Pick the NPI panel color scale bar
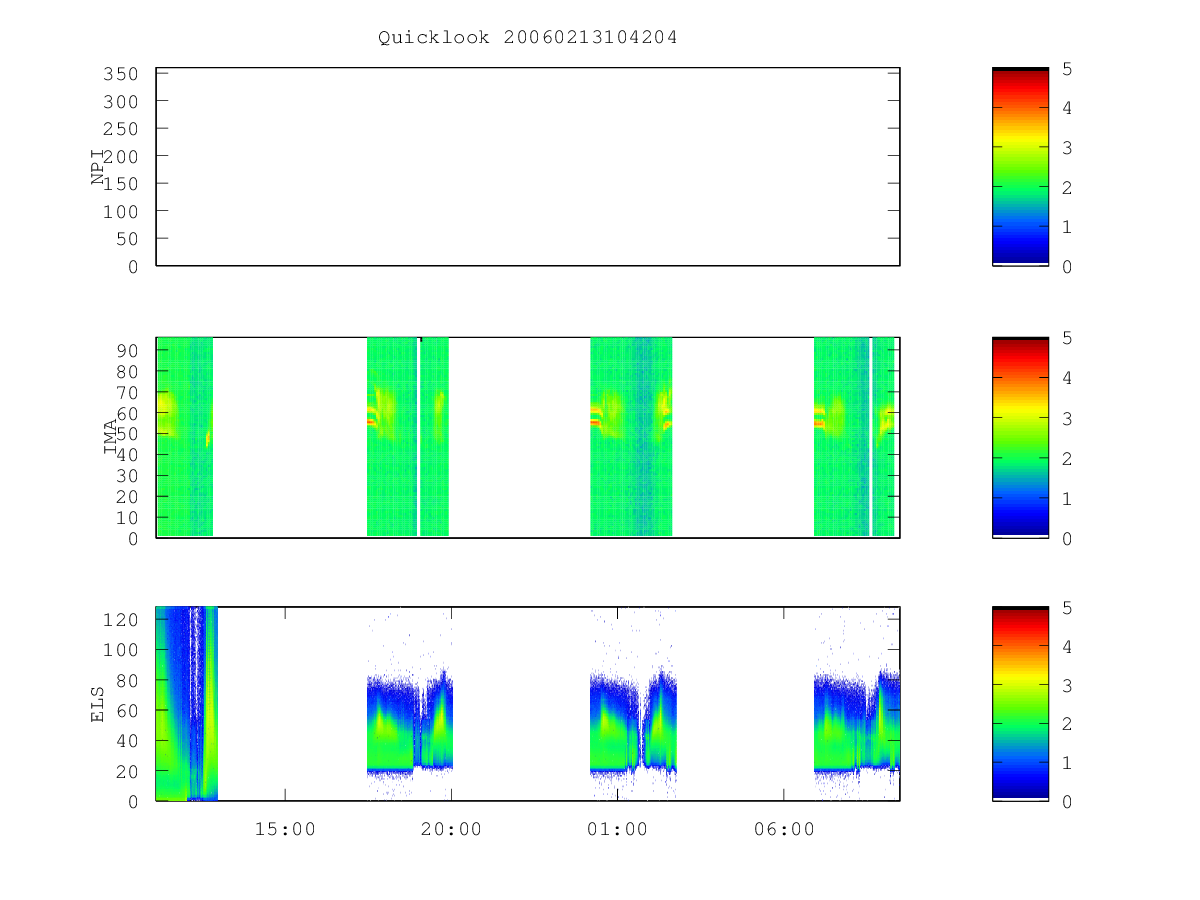The width and height of the screenshot is (1200, 900). coord(1020,167)
